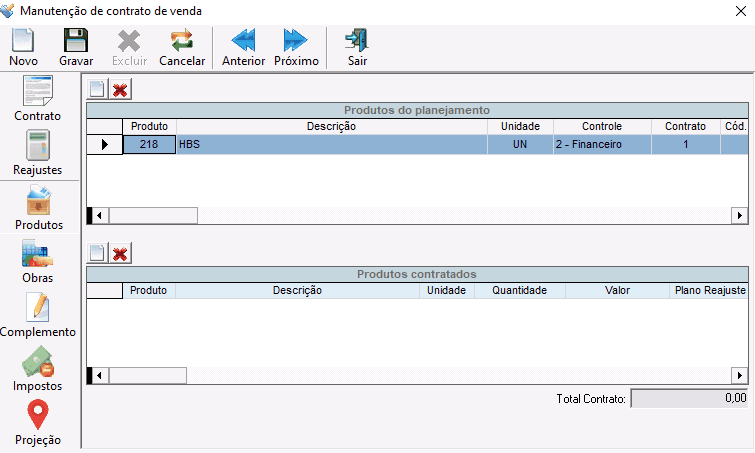
Task: Save with the Gravar floppy icon
Action: pos(76,40)
